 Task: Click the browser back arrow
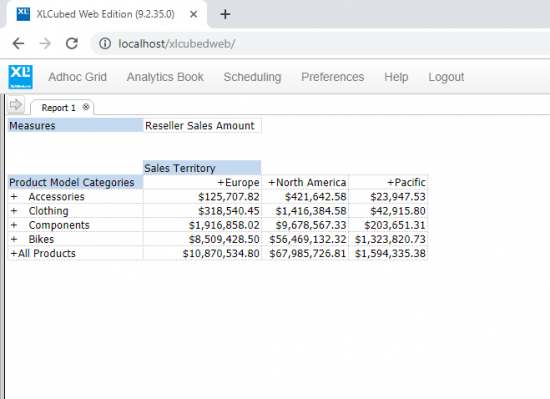[x=18, y=44]
